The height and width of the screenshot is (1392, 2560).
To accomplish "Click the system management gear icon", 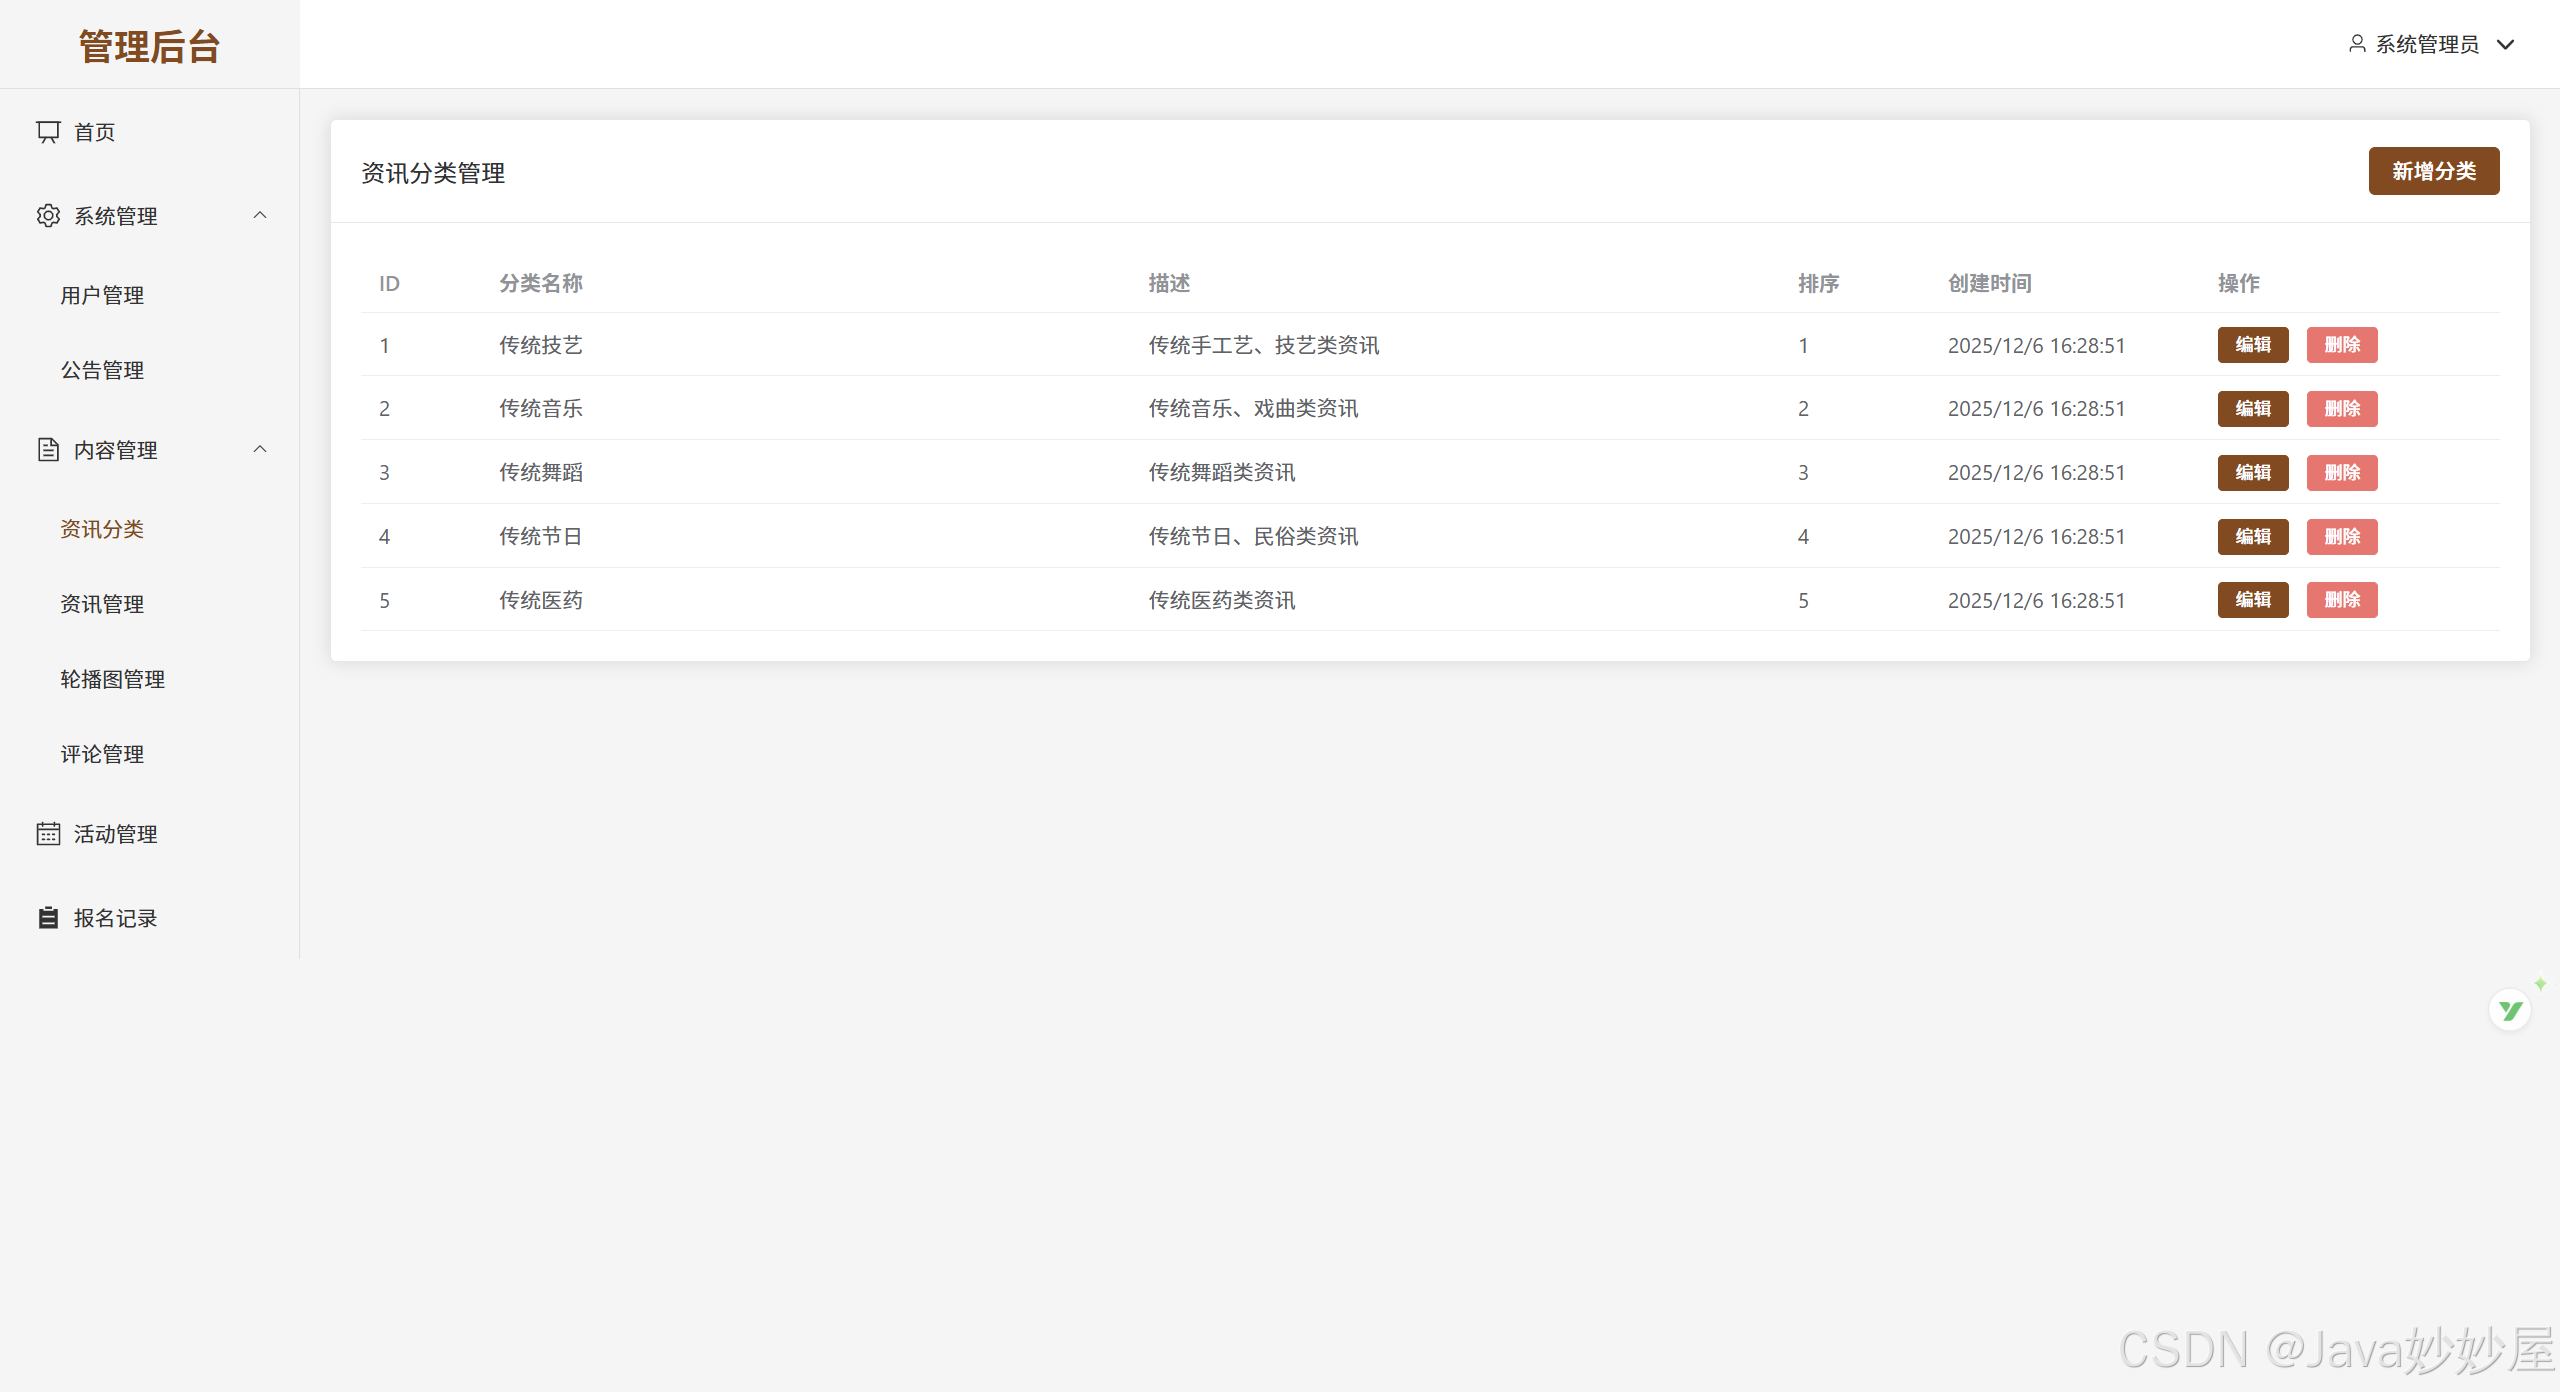I will coord(48,216).
